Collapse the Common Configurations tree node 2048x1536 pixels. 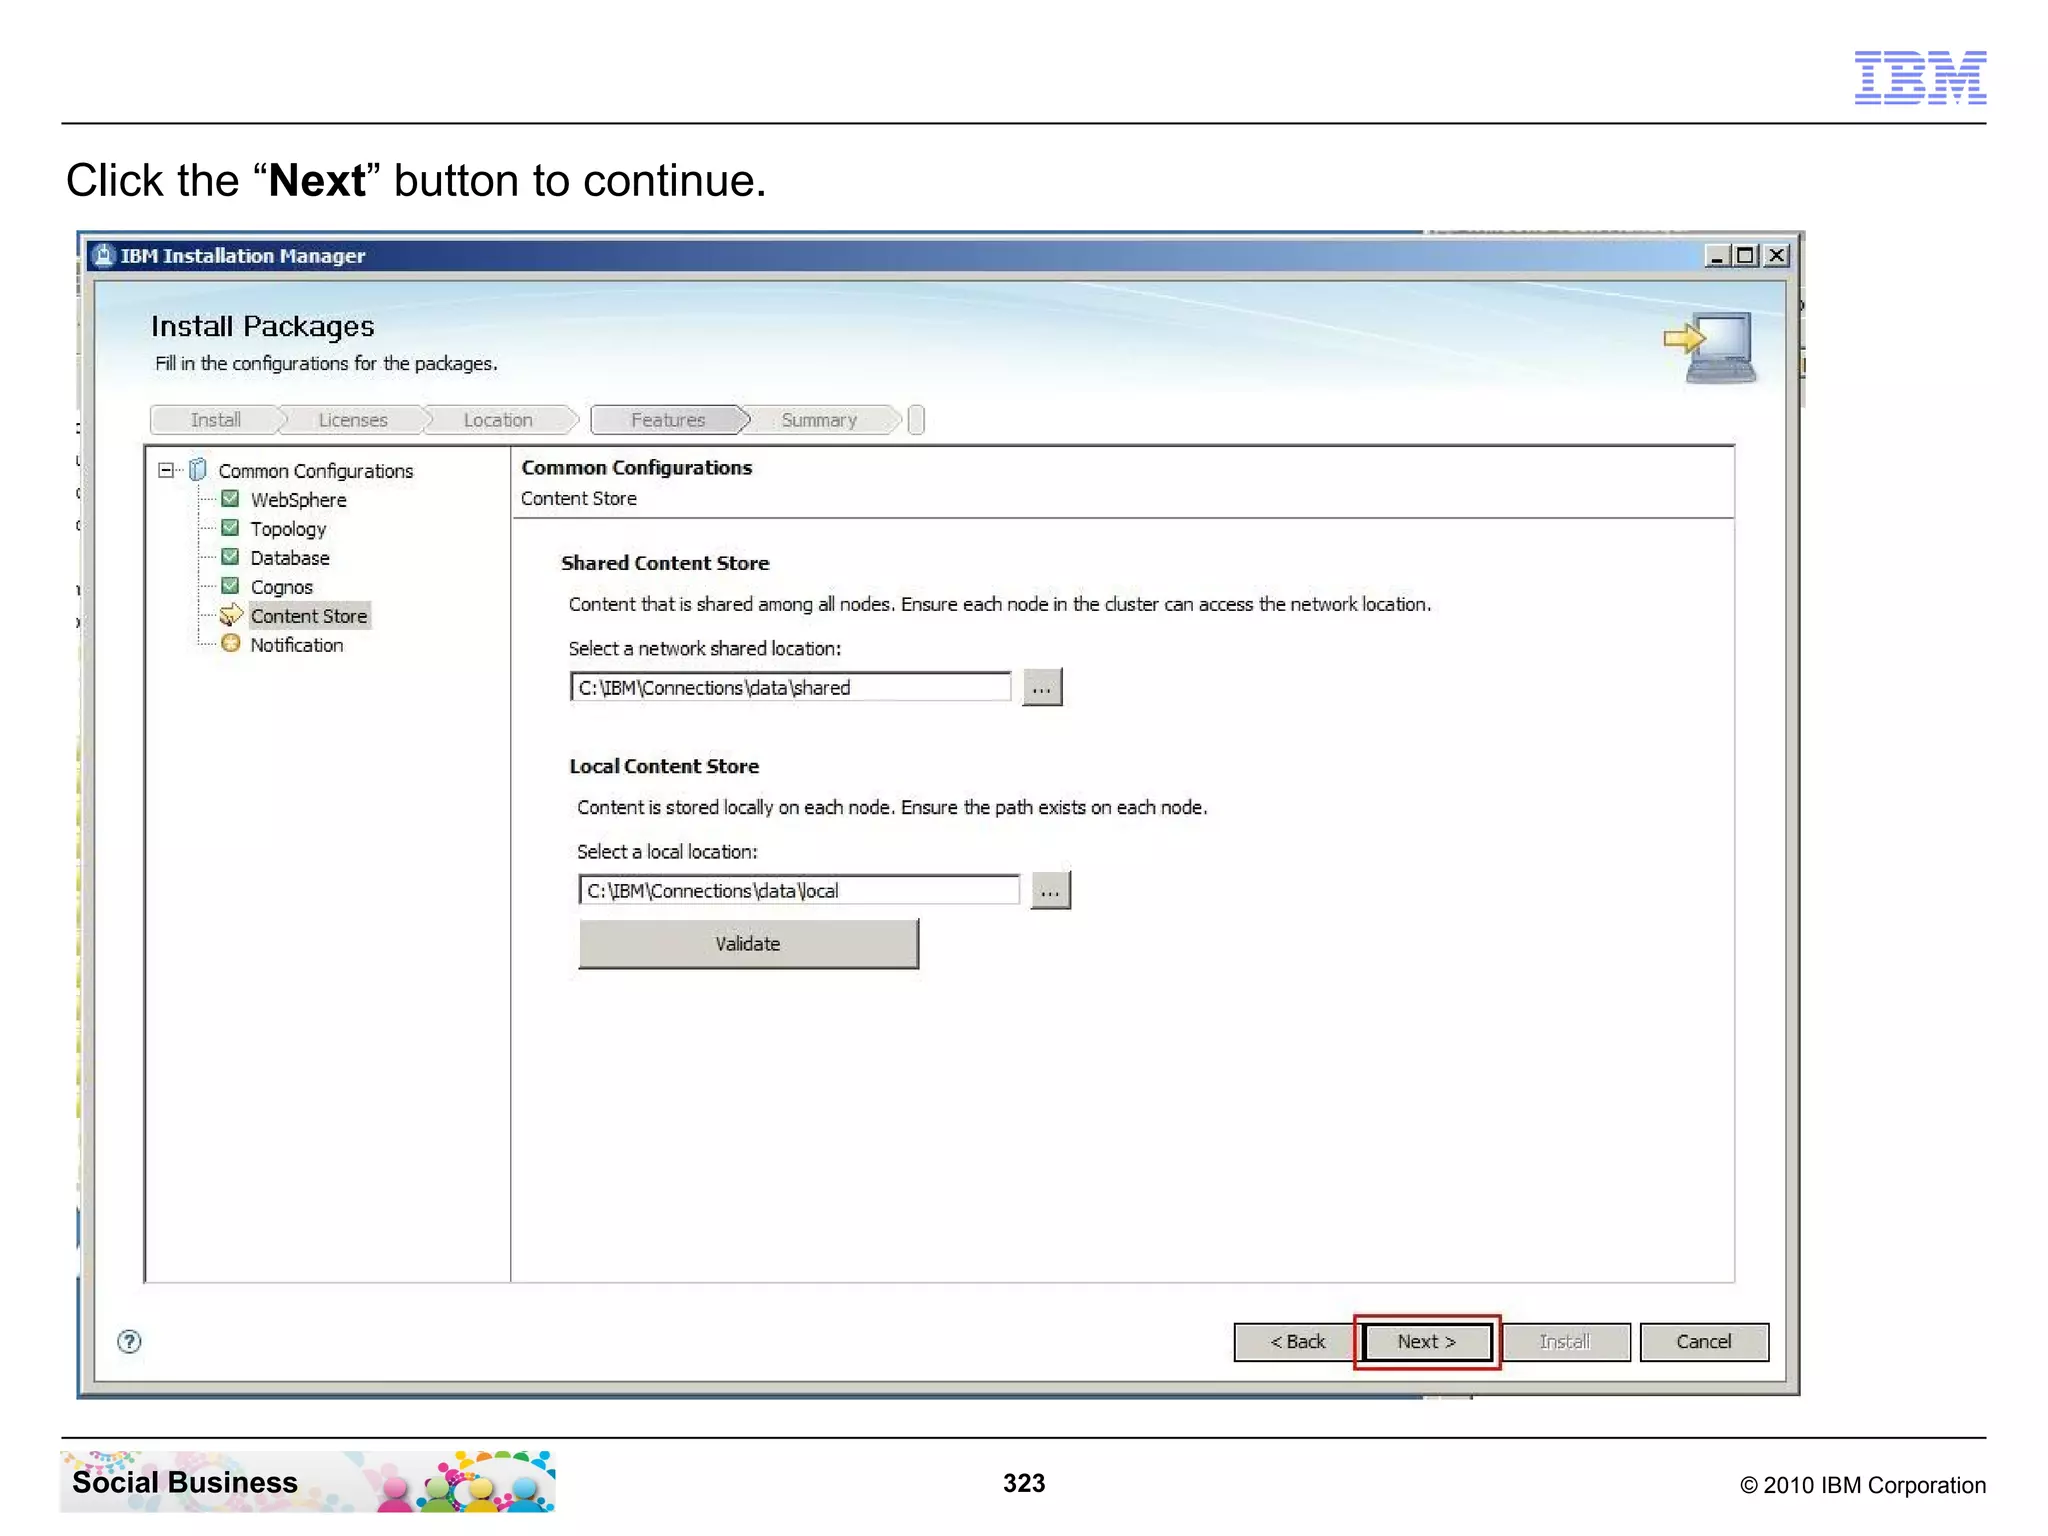click(x=165, y=470)
